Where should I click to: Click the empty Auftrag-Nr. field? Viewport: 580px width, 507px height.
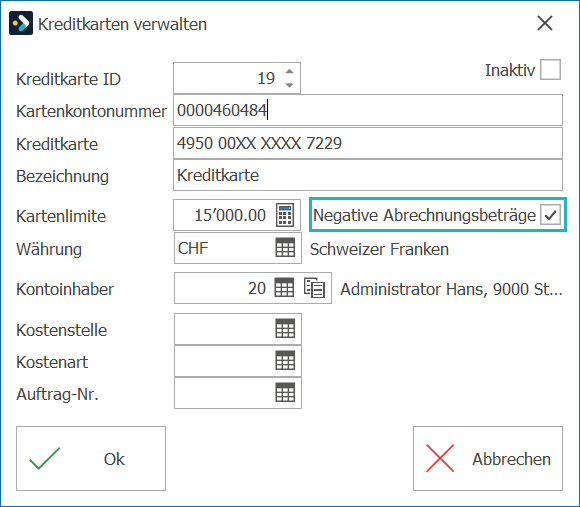tap(237, 393)
